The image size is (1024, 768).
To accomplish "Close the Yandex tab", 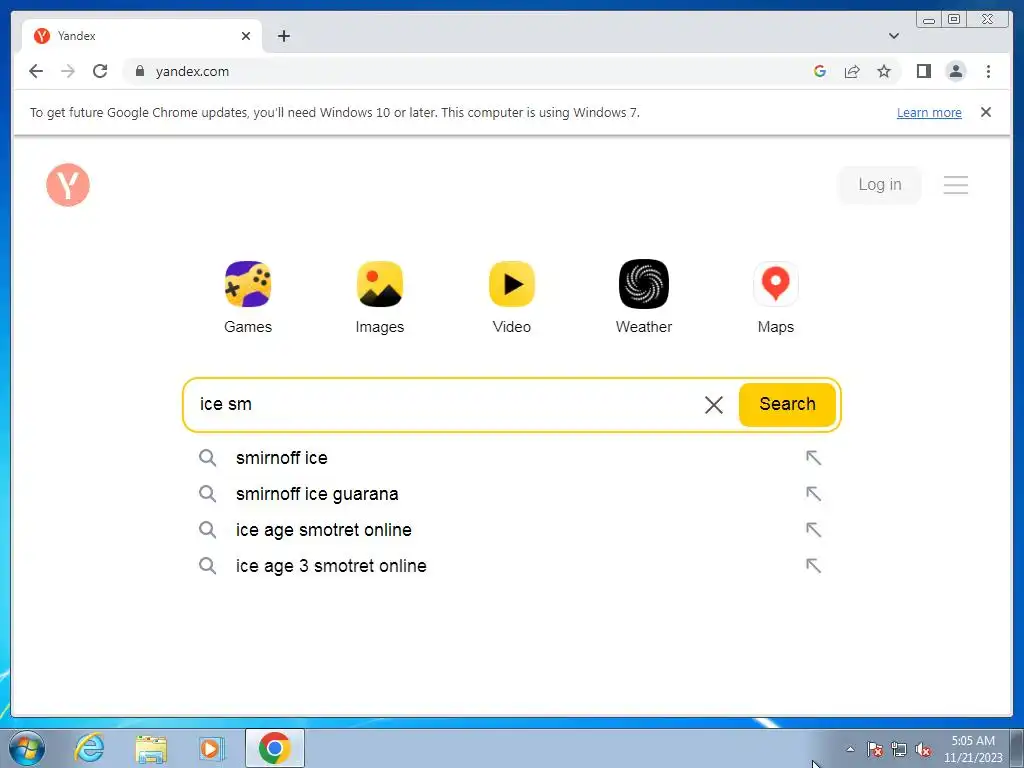I will click(246, 36).
